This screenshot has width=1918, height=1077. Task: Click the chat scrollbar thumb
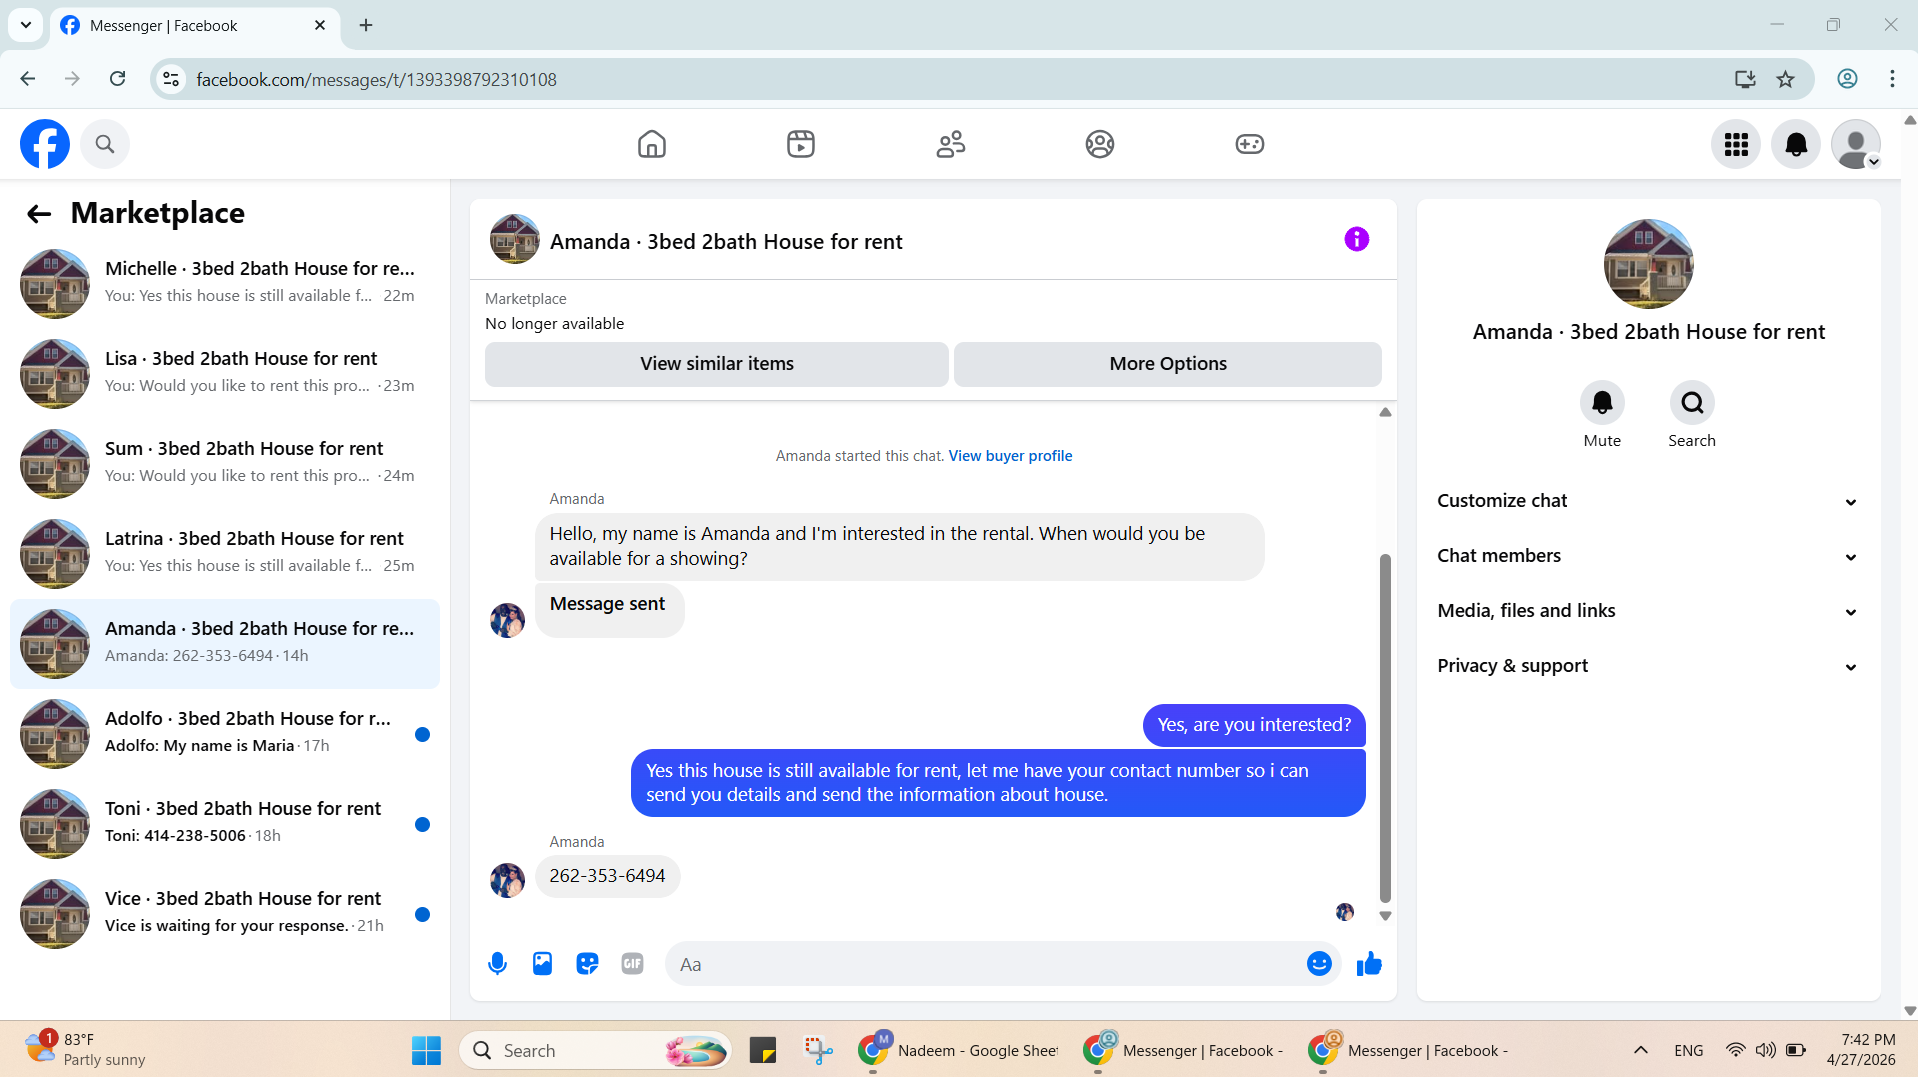click(1385, 728)
